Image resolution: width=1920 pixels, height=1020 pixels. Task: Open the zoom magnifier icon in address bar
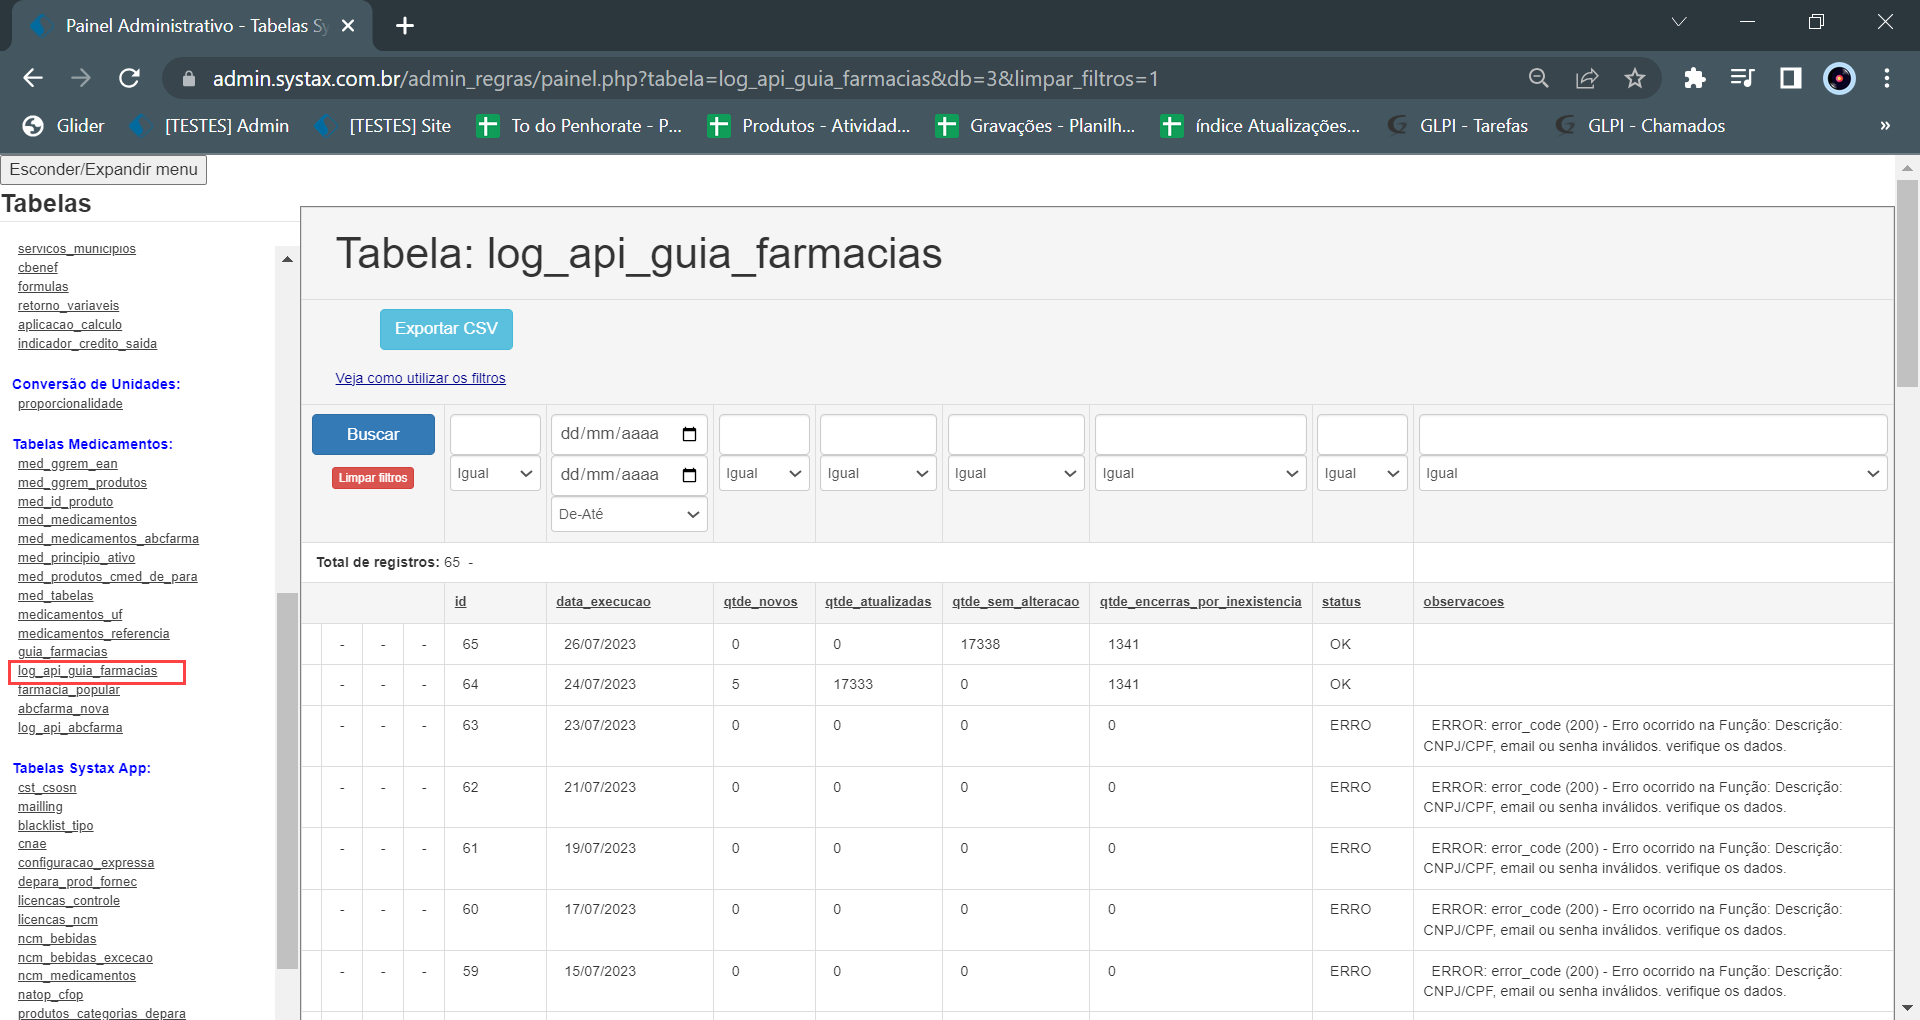coord(1539,78)
